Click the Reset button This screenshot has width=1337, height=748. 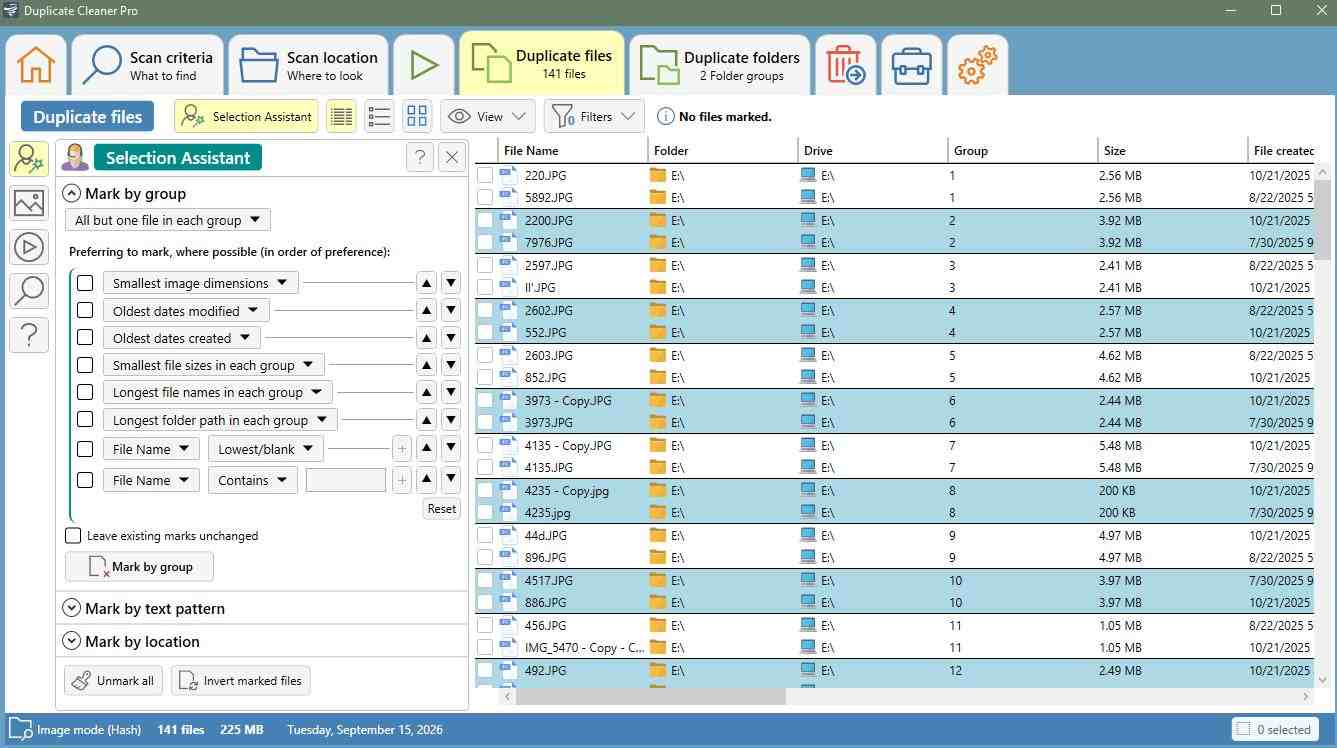[441, 508]
